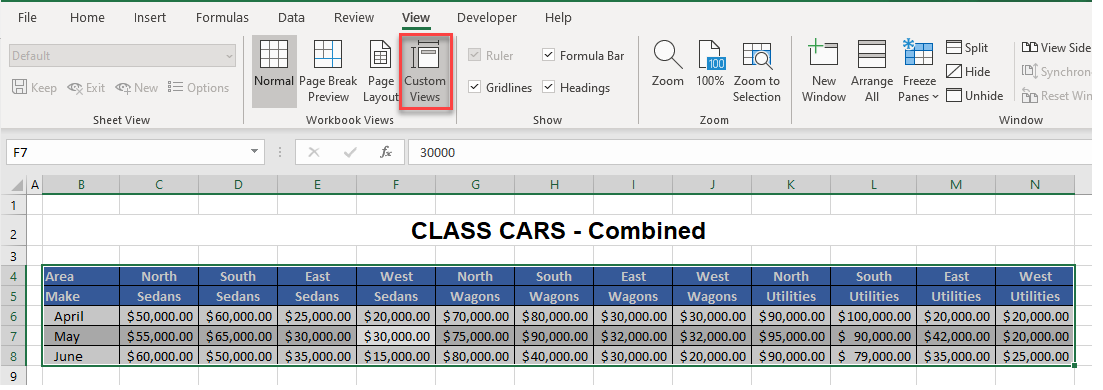This screenshot has width=1103, height=390.
Task: Click Synchronous Scrolling icon
Action: 1030,72
